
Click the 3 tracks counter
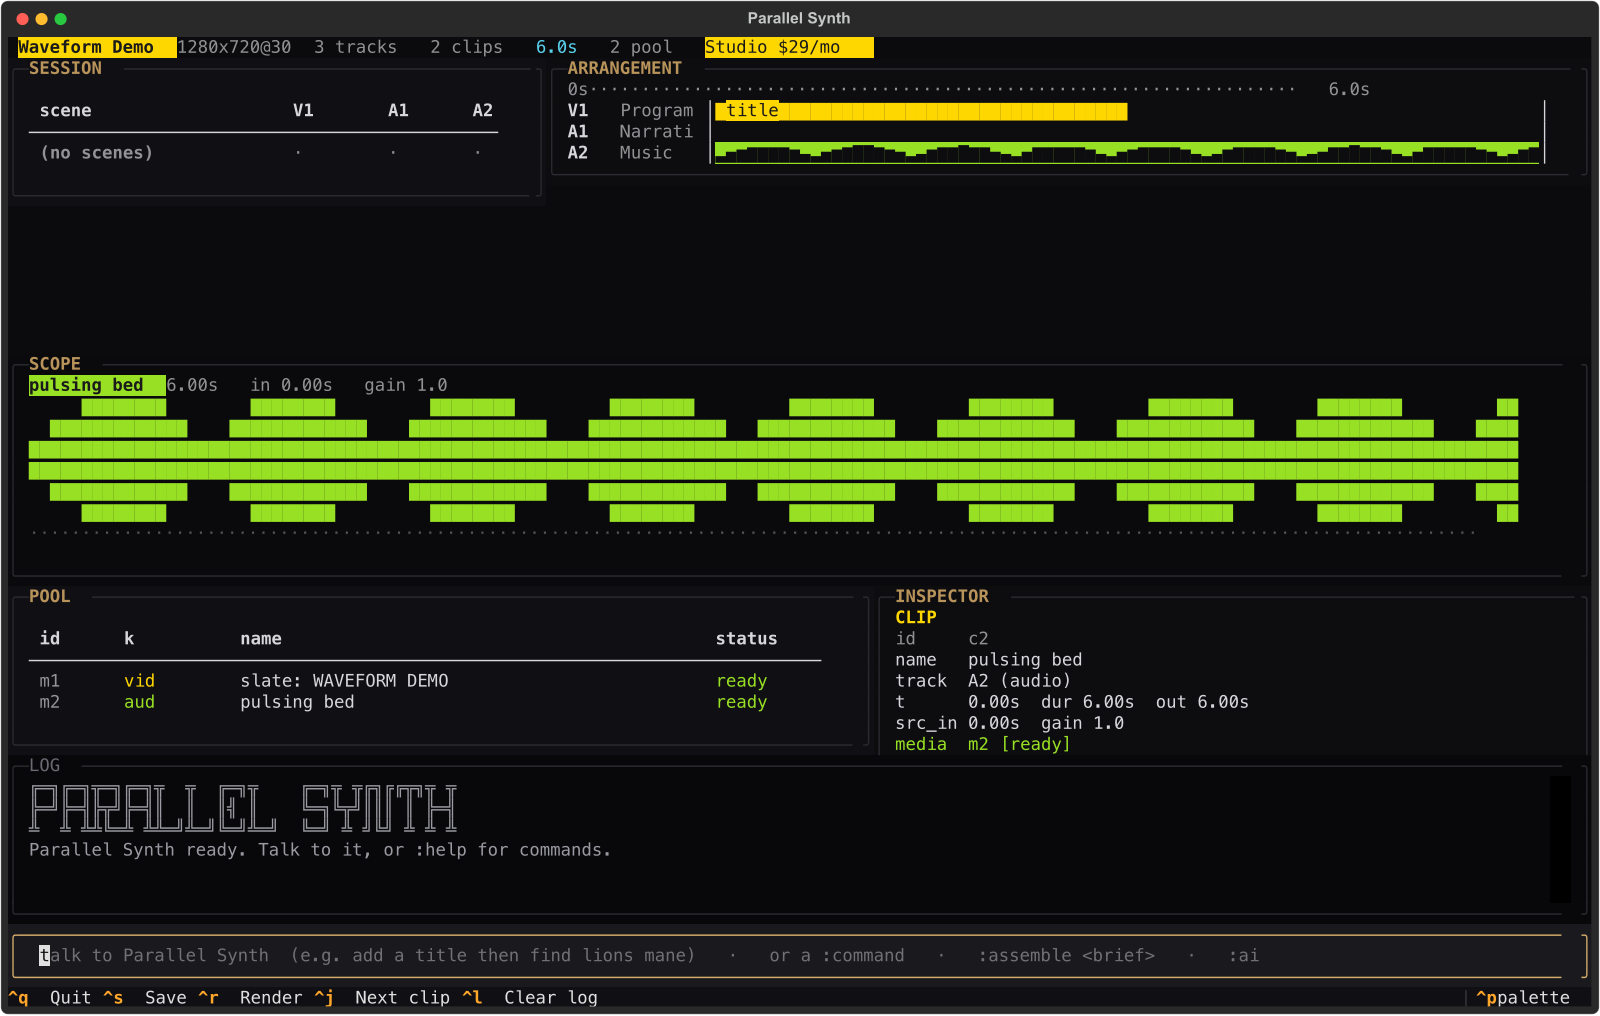pos(355,47)
